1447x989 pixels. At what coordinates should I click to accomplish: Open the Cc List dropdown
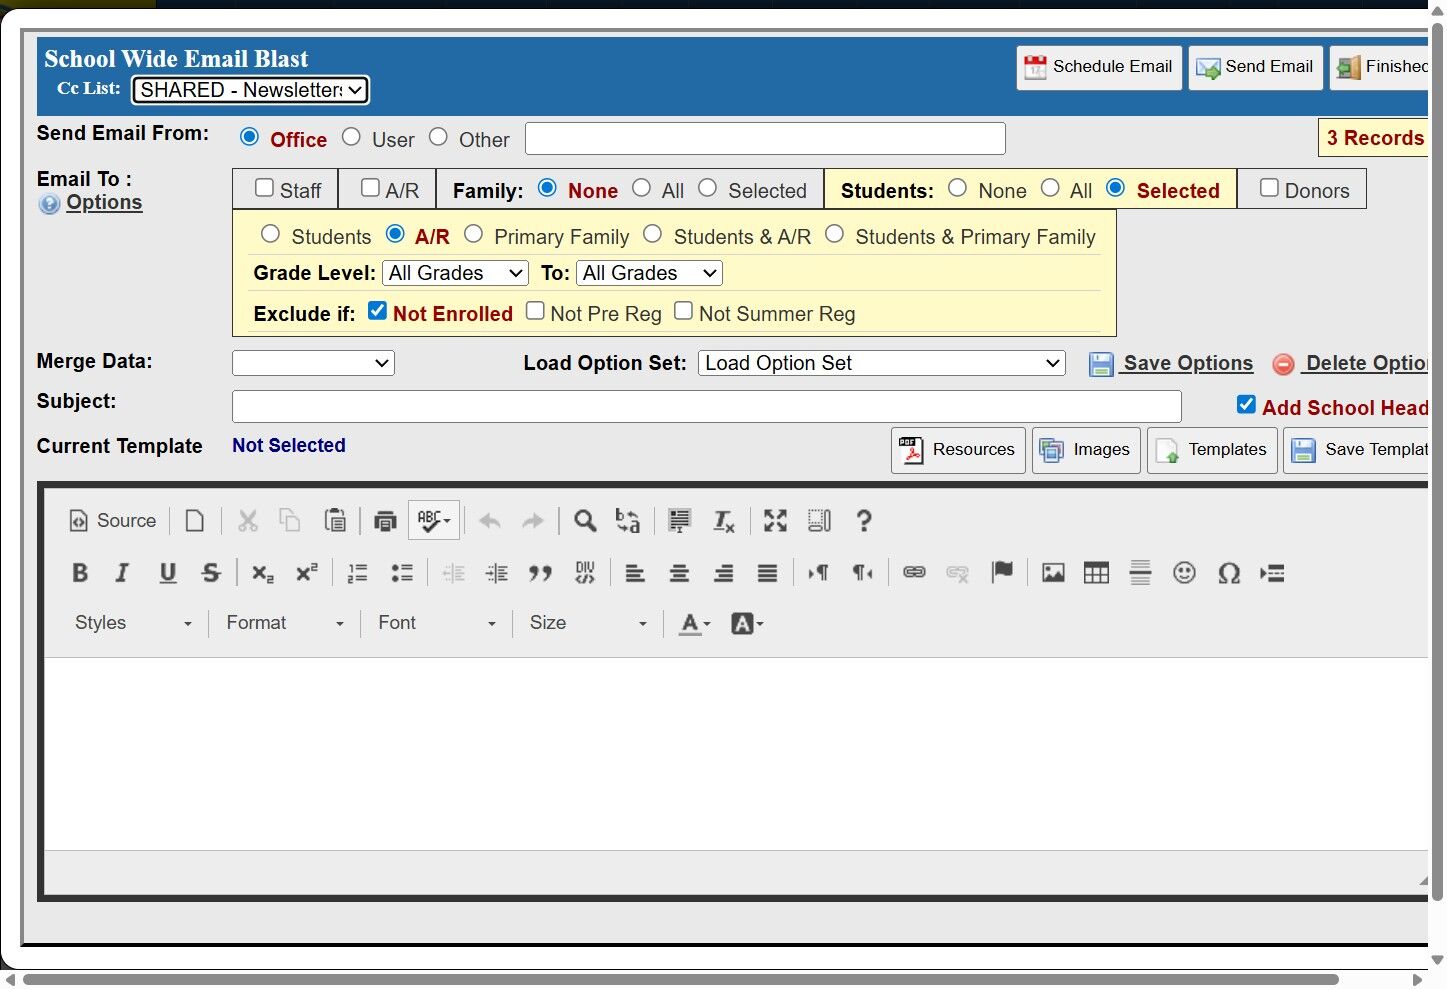250,90
